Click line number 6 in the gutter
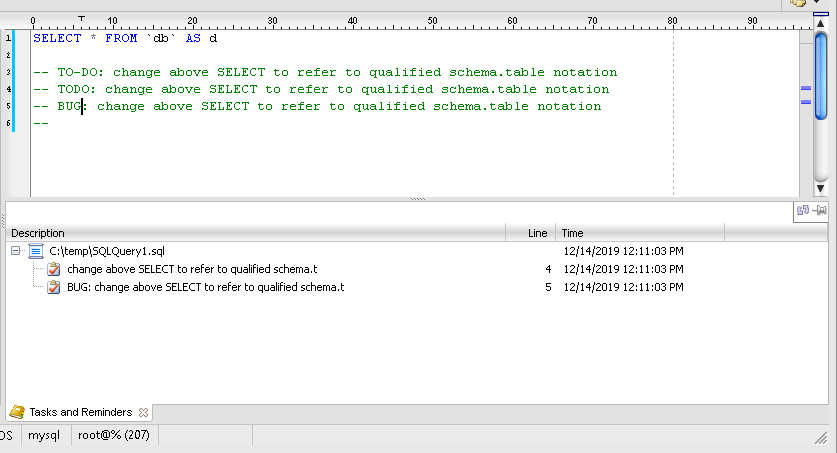 click(8, 123)
